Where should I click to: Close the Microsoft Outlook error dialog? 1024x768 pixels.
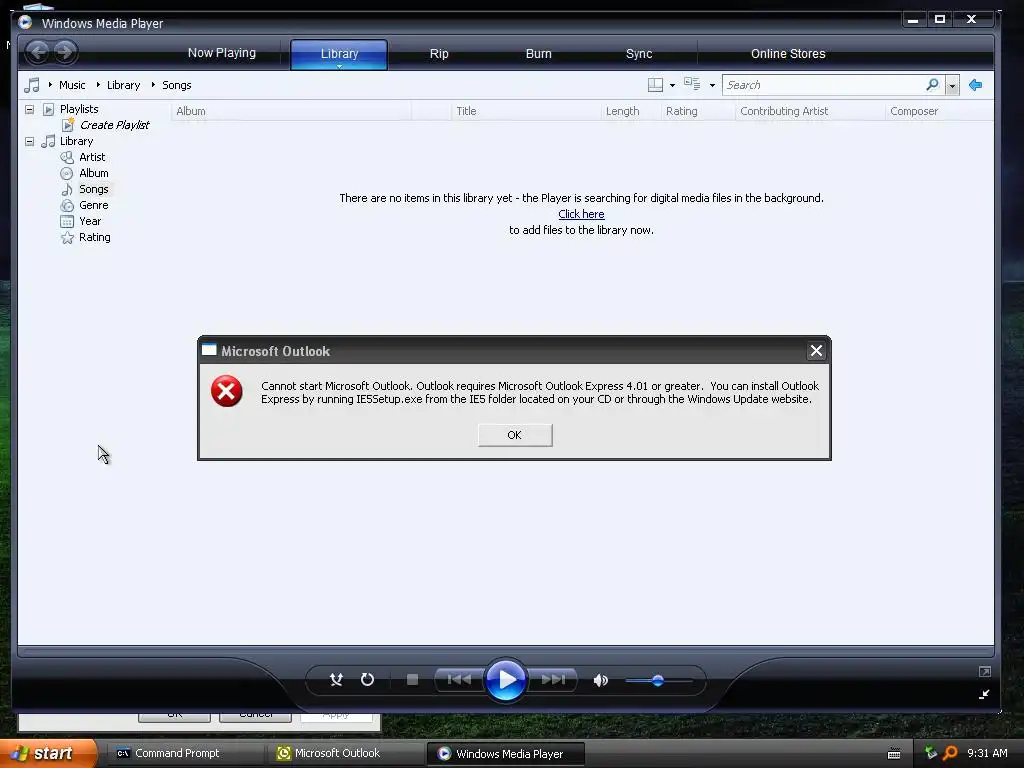click(816, 351)
